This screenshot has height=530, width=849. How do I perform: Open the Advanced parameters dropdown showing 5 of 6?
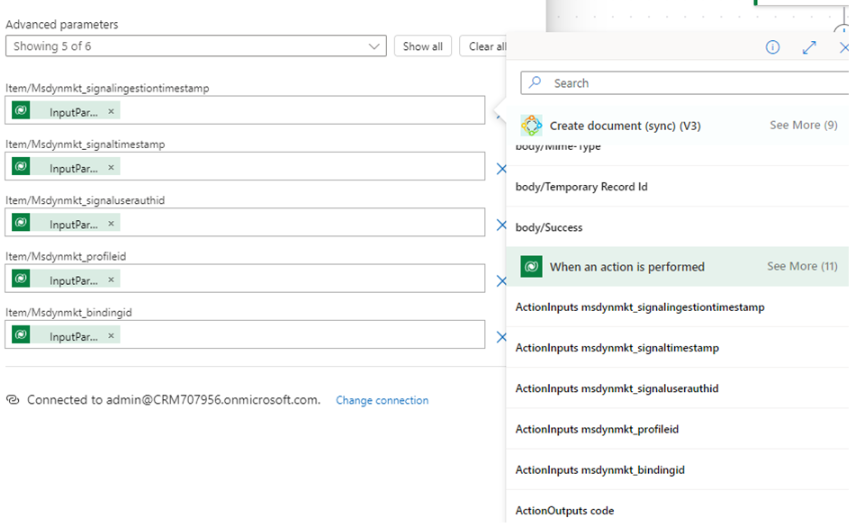(195, 46)
